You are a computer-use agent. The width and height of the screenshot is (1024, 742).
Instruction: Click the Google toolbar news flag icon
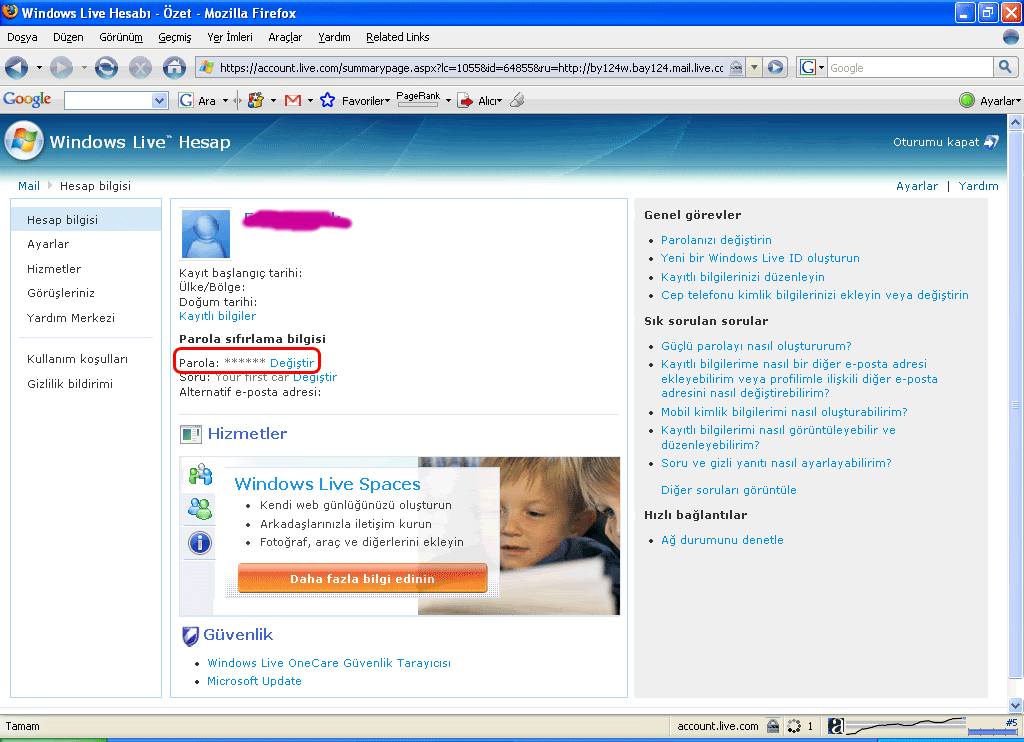click(x=255, y=101)
